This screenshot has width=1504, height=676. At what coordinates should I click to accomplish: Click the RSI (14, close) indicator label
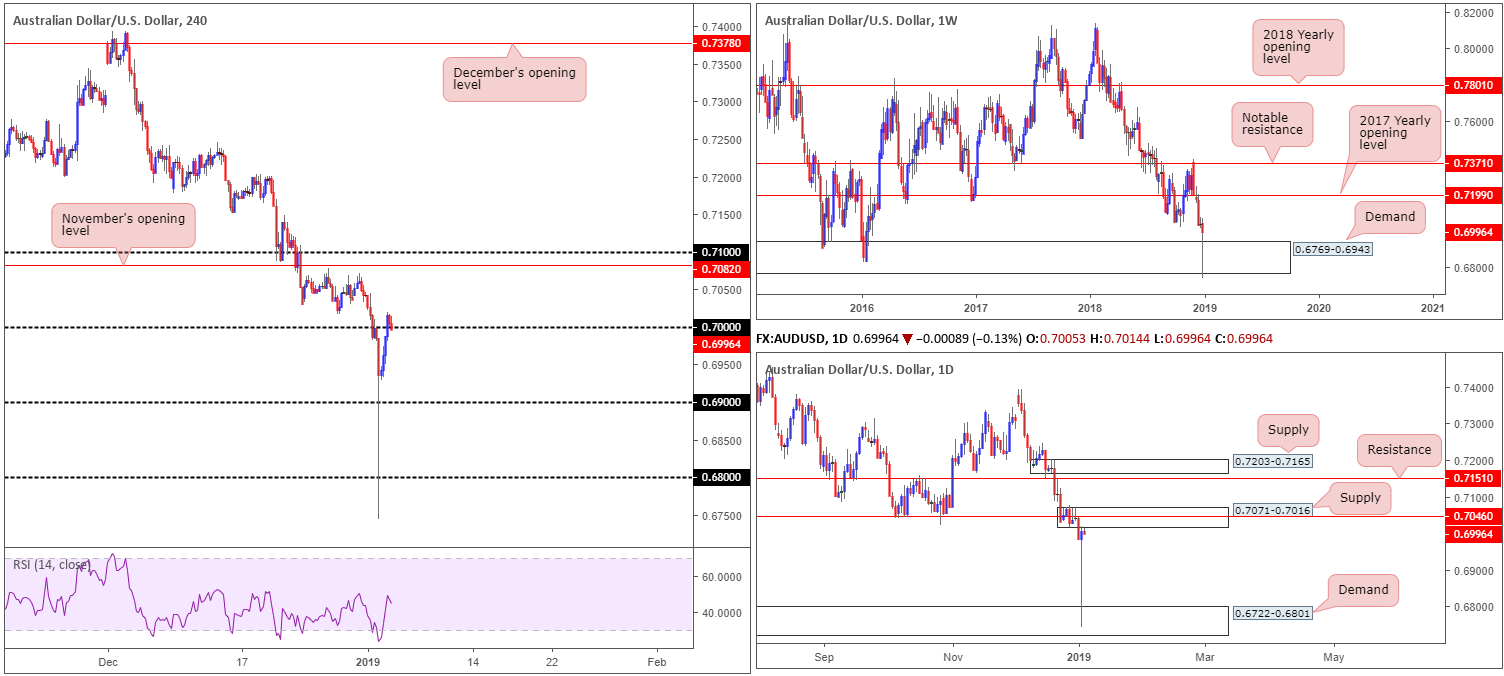[52, 565]
